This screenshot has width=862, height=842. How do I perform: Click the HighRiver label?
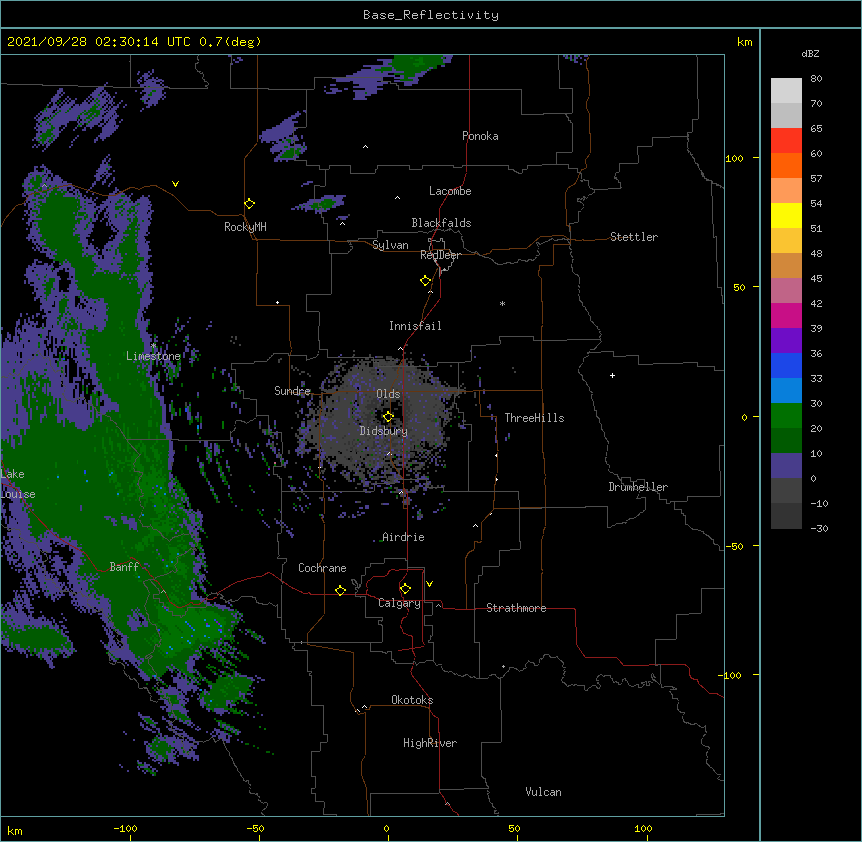[430, 743]
